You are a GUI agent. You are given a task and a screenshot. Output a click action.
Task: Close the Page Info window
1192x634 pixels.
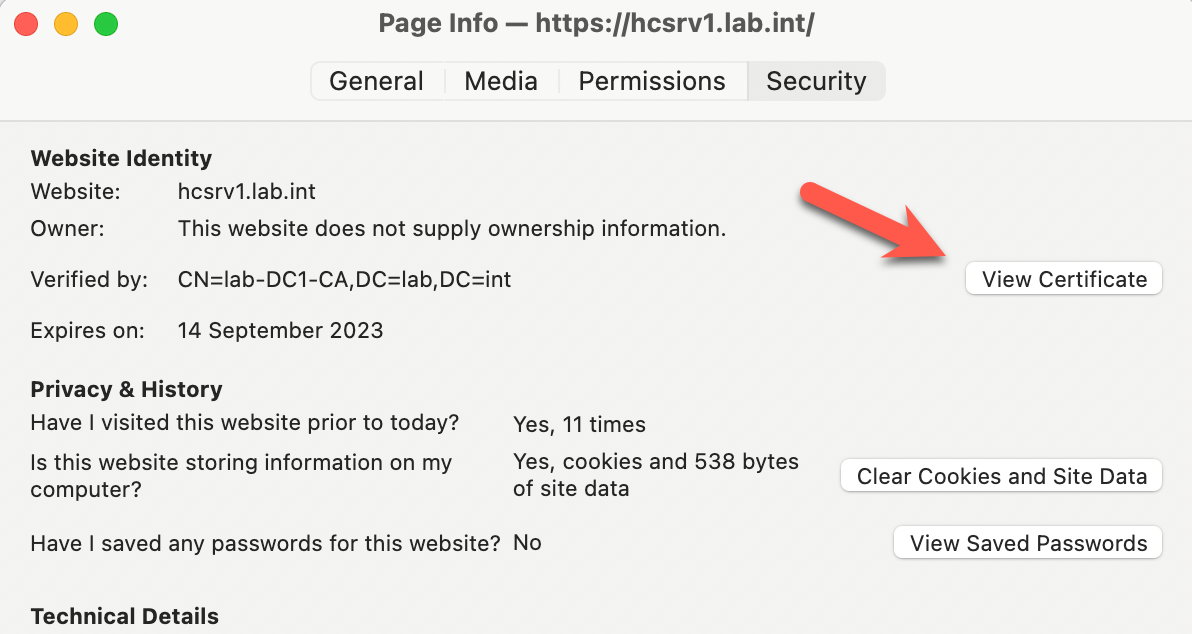pyautogui.click(x=26, y=24)
